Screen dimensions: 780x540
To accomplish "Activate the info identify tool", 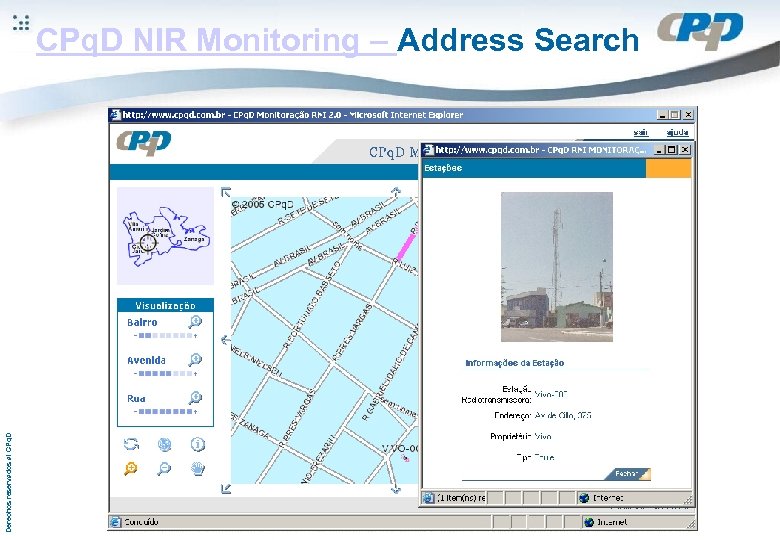I will (197, 444).
